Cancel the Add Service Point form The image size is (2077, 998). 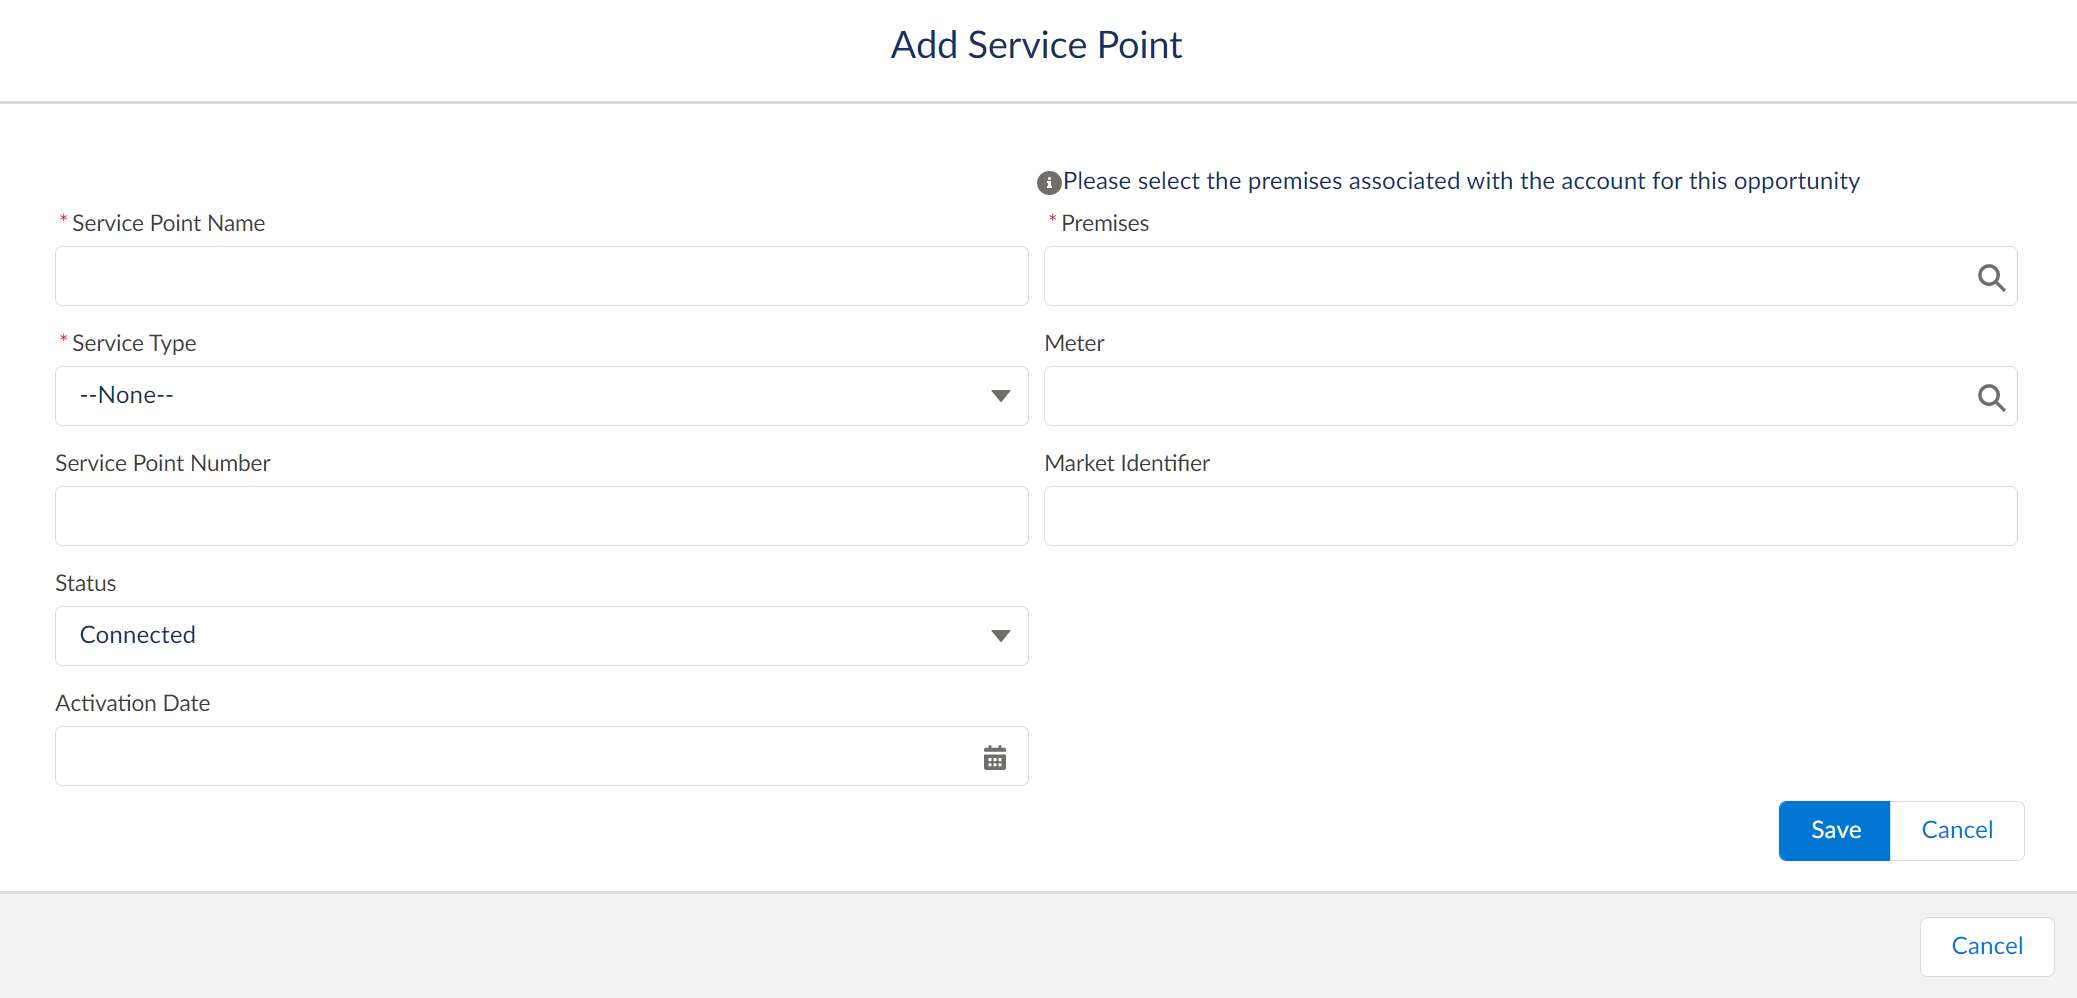(1956, 830)
